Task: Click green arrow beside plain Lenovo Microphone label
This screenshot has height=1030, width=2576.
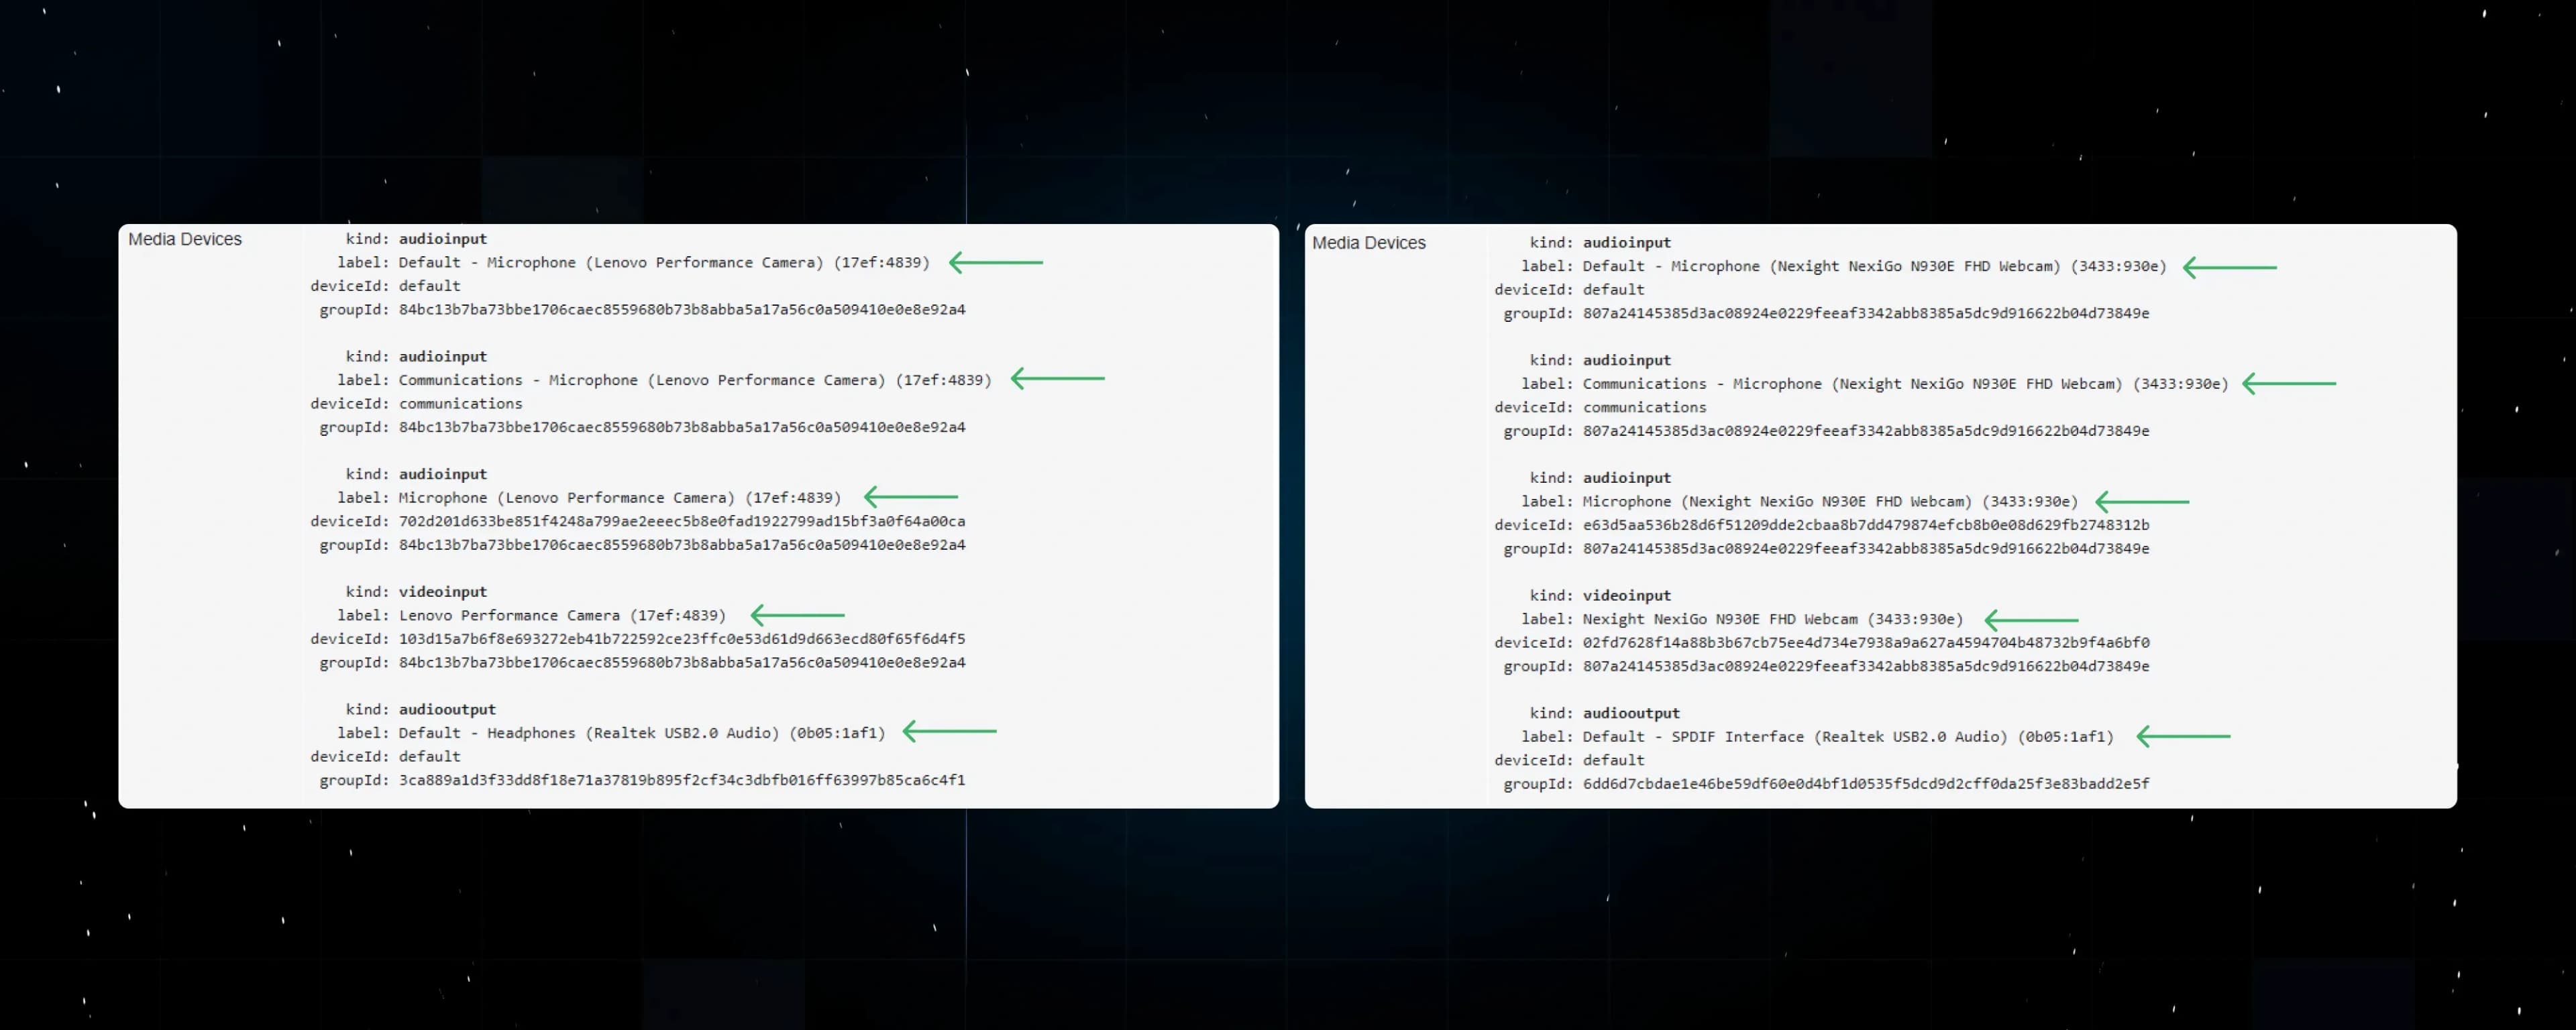Action: pos(910,497)
